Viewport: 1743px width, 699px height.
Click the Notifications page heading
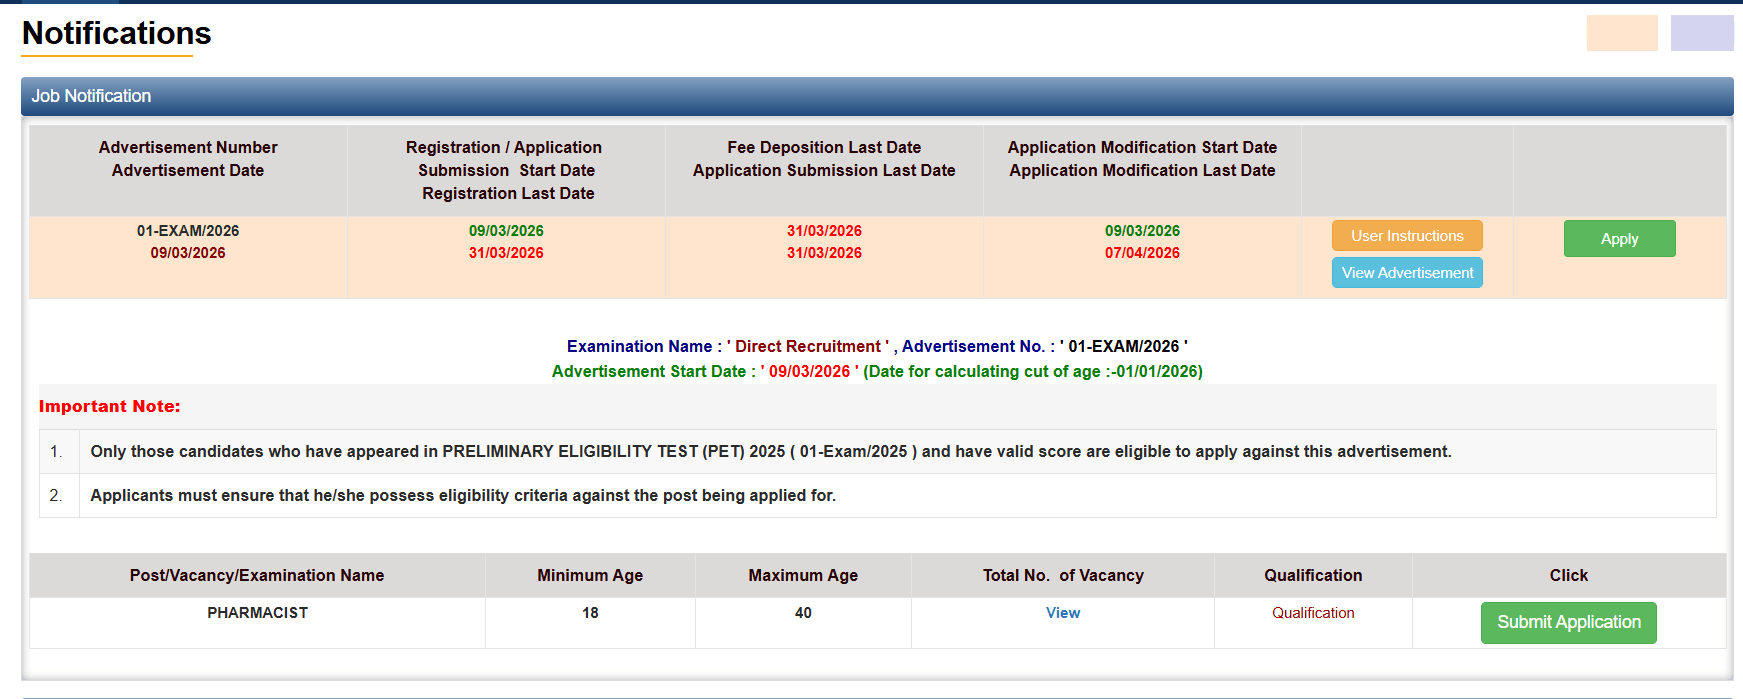[117, 34]
